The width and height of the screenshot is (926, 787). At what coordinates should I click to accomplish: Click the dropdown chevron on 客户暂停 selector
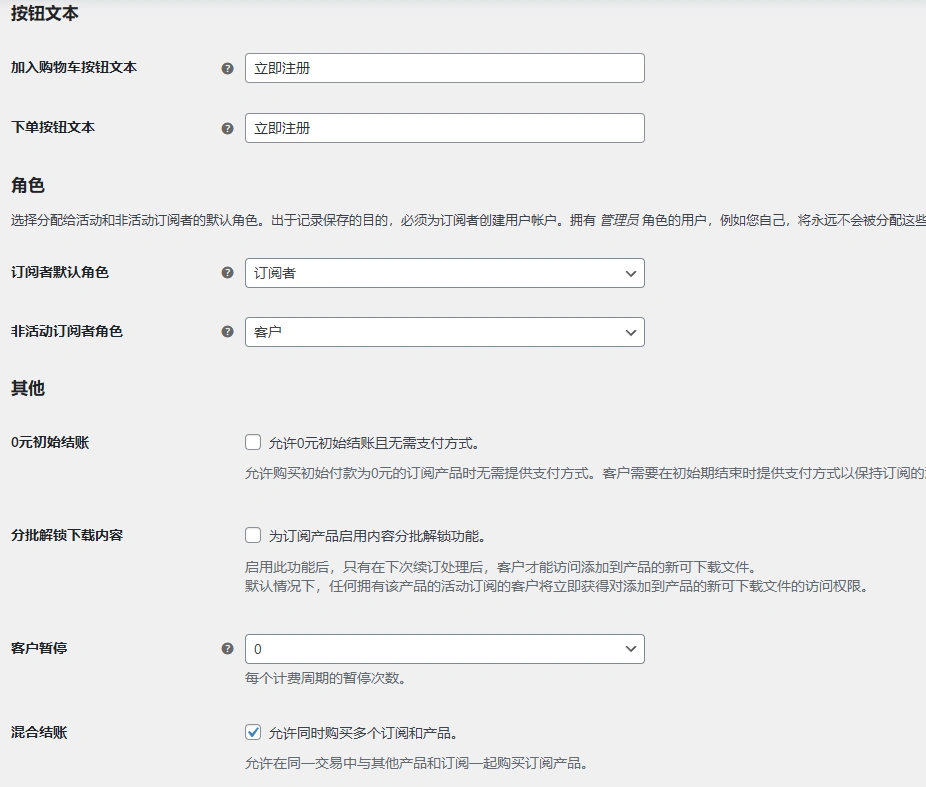point(630,648)
